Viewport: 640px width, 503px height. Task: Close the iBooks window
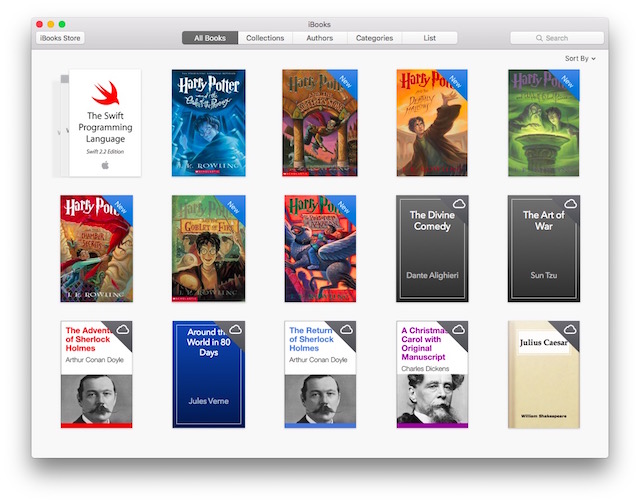40,24
